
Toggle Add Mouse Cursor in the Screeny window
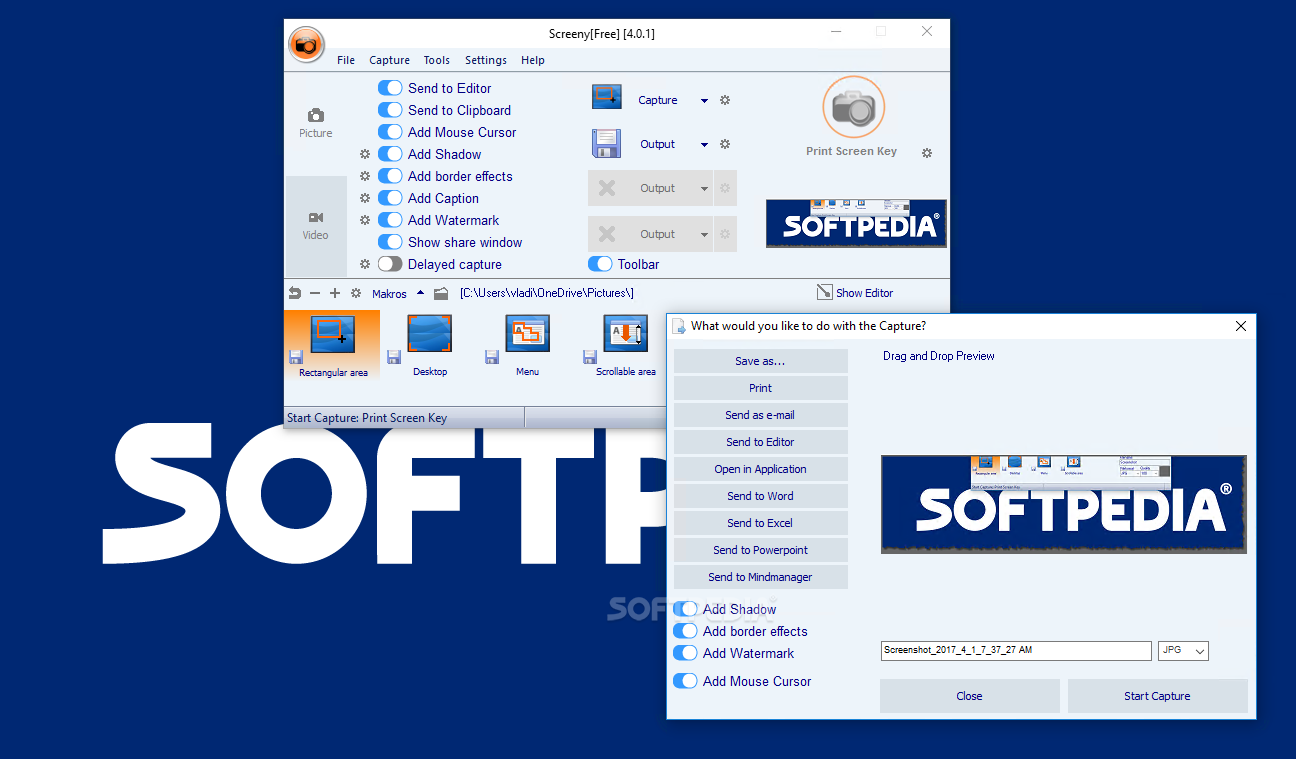pos(390,132)
